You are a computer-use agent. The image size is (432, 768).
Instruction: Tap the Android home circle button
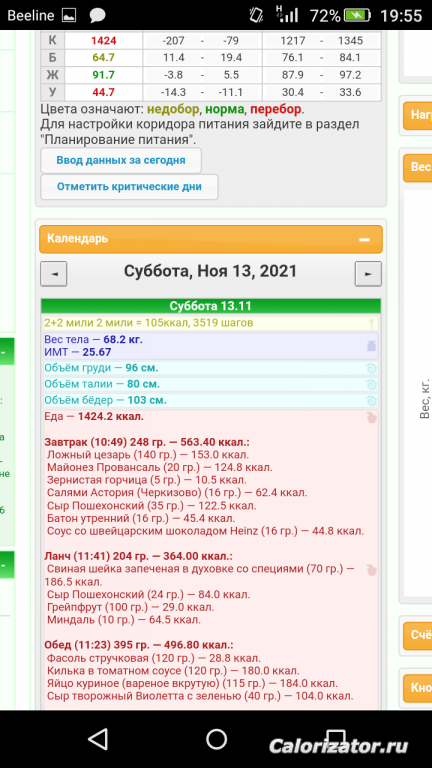[x=216, y=739]
